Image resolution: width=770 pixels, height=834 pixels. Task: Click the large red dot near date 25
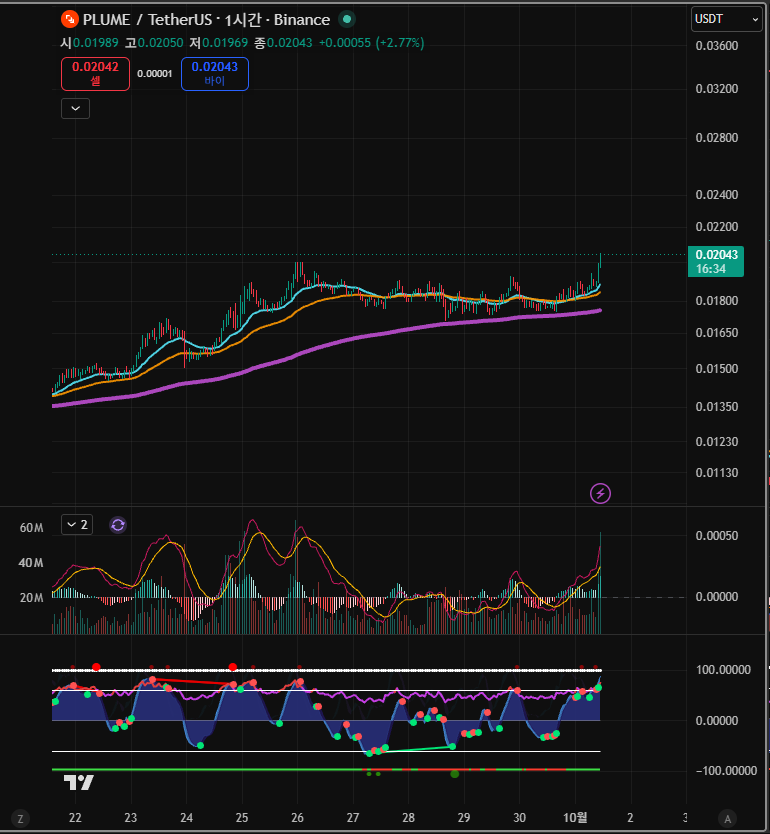(x=232, y=666)
